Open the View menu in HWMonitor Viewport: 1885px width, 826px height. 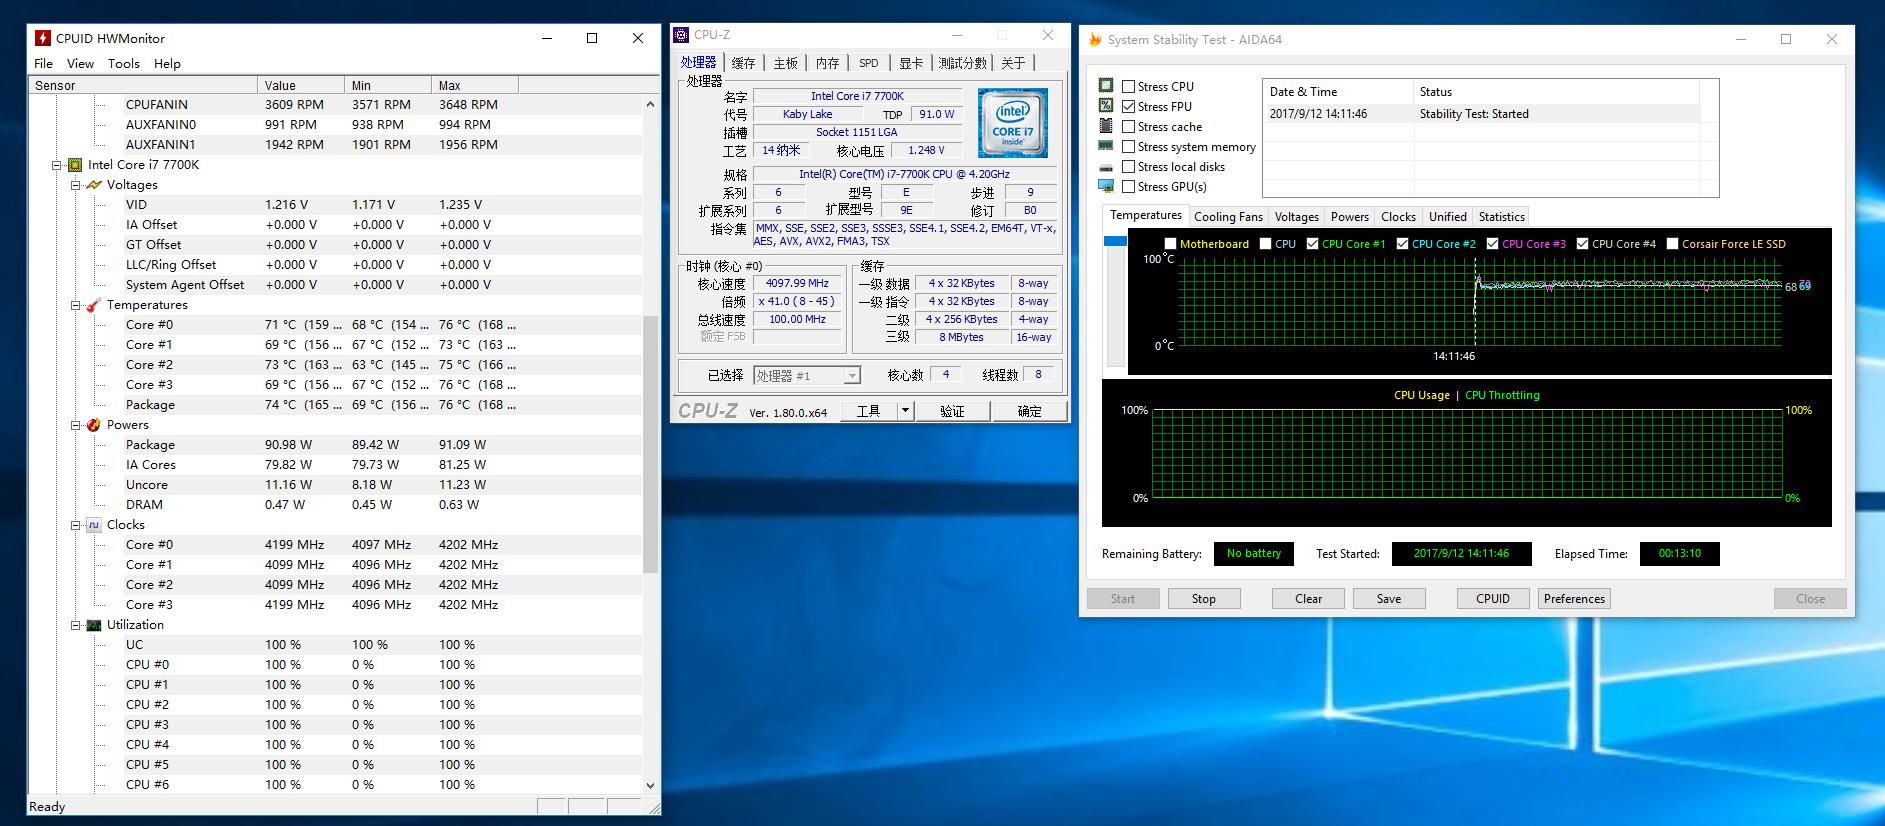80,63
